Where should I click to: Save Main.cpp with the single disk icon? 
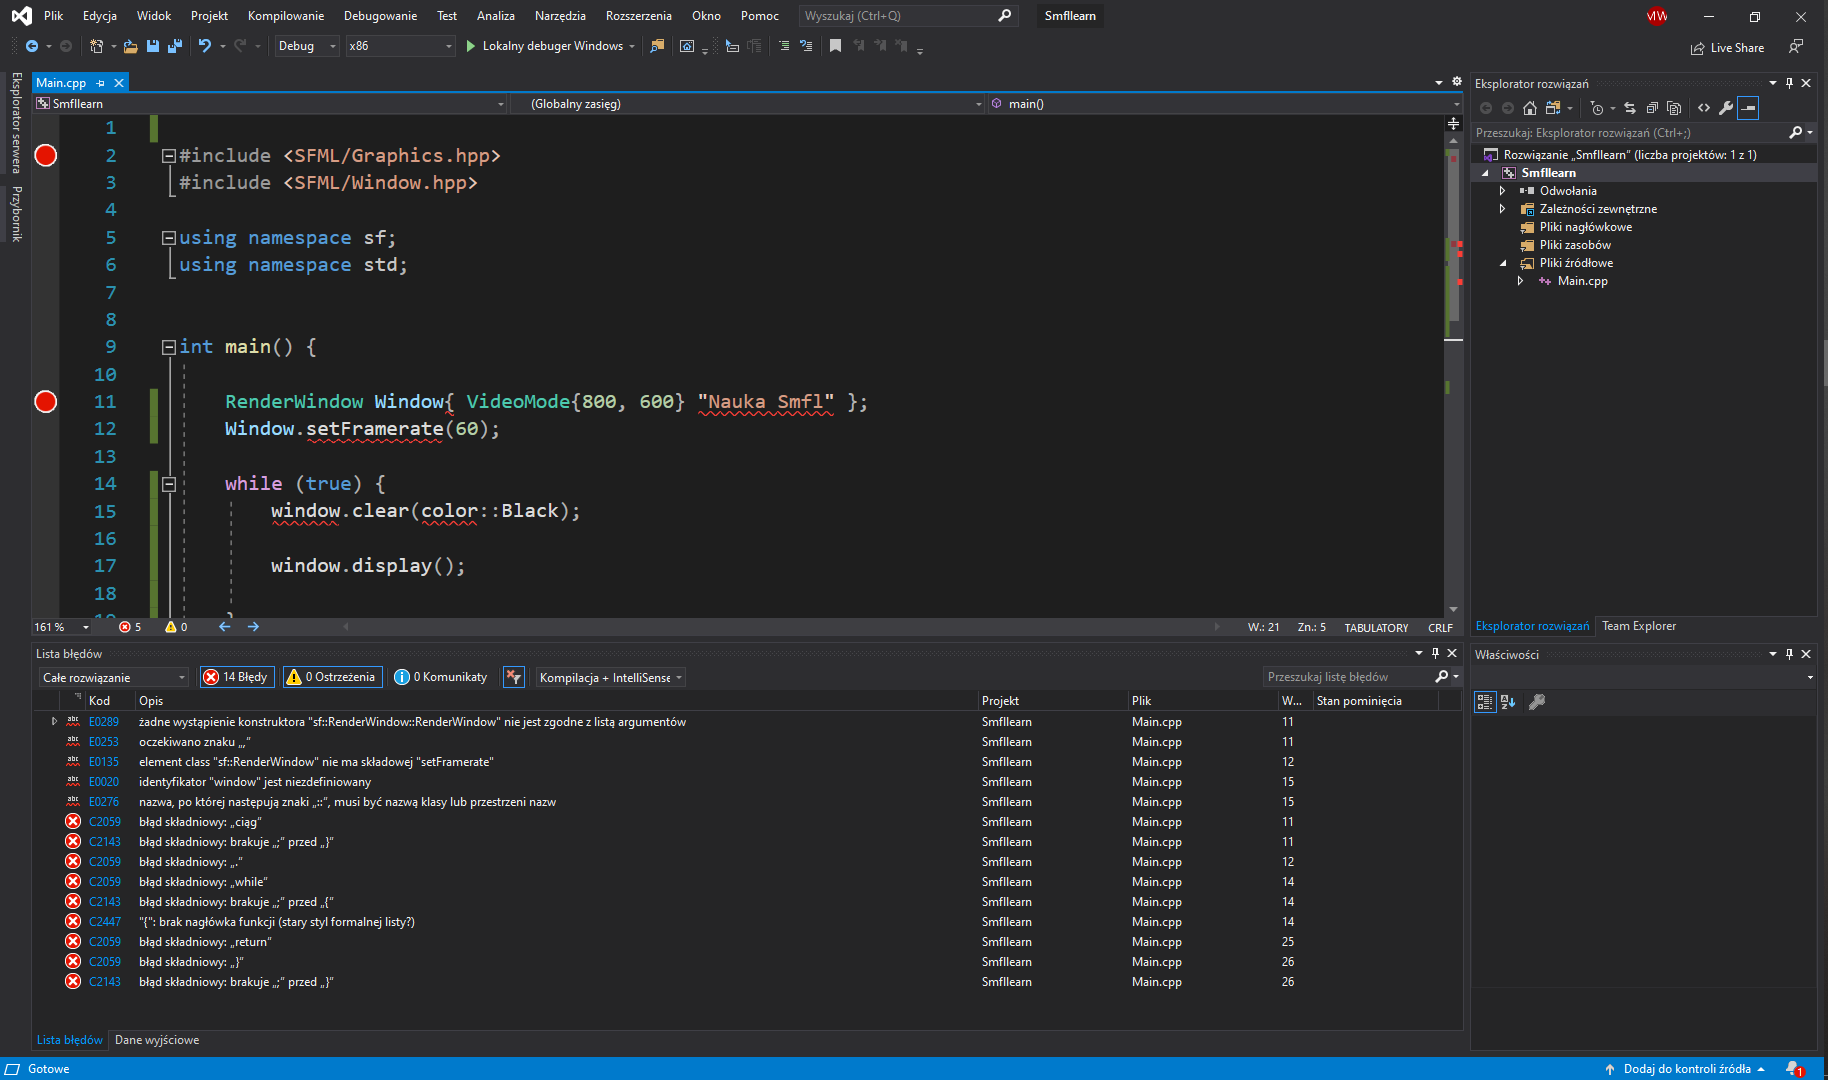153,46
